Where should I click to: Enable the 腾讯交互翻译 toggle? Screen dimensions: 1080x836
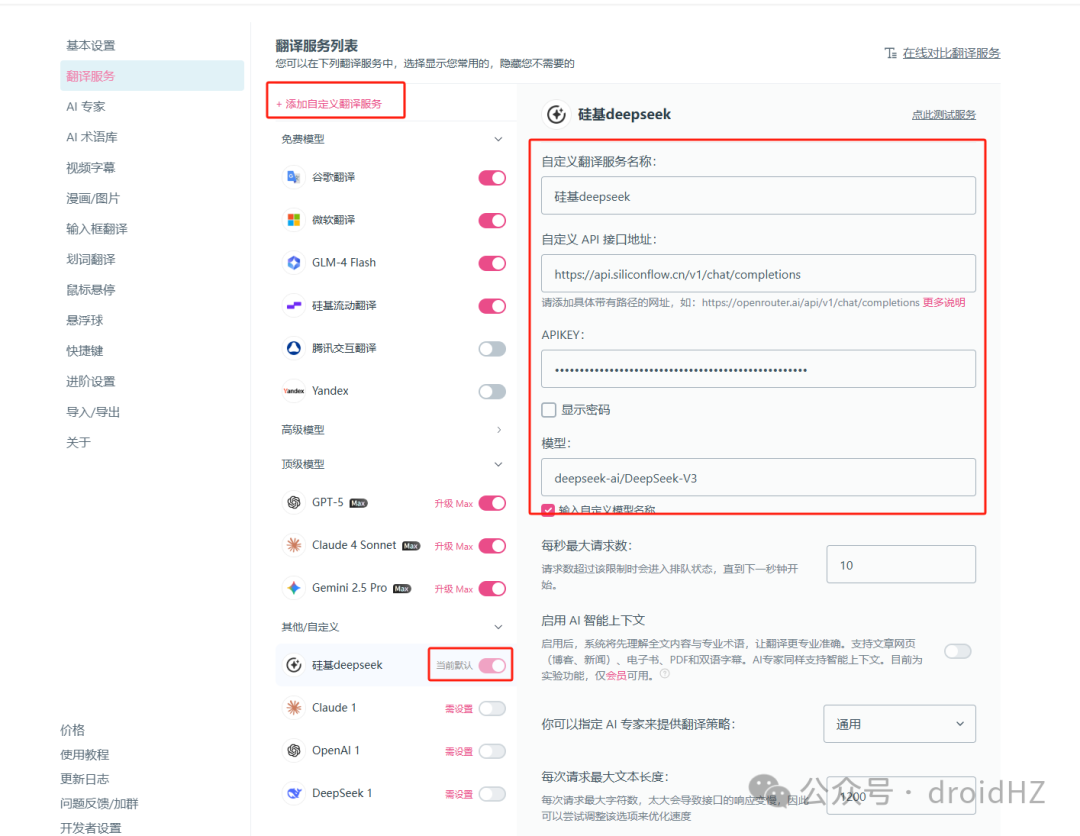tap(492, 348)
